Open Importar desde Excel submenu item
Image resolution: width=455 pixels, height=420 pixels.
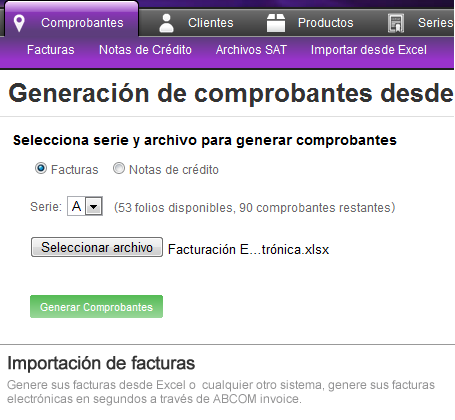point(369,50)
